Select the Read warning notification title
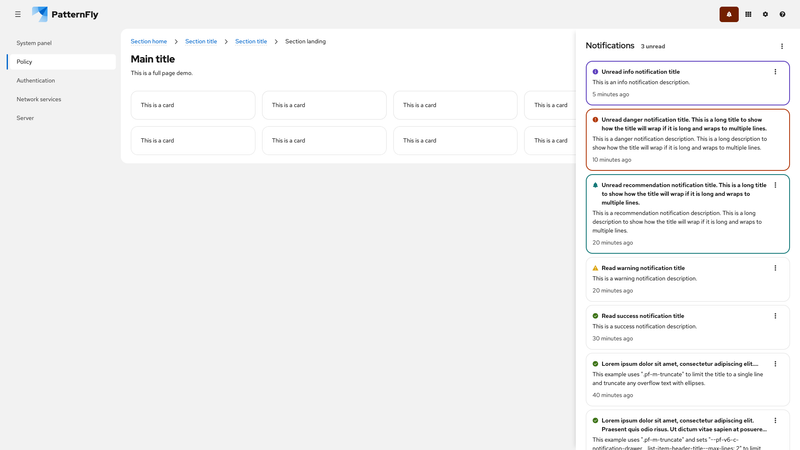This screenshot has height=450, width=800. click(x=643, y=268)
